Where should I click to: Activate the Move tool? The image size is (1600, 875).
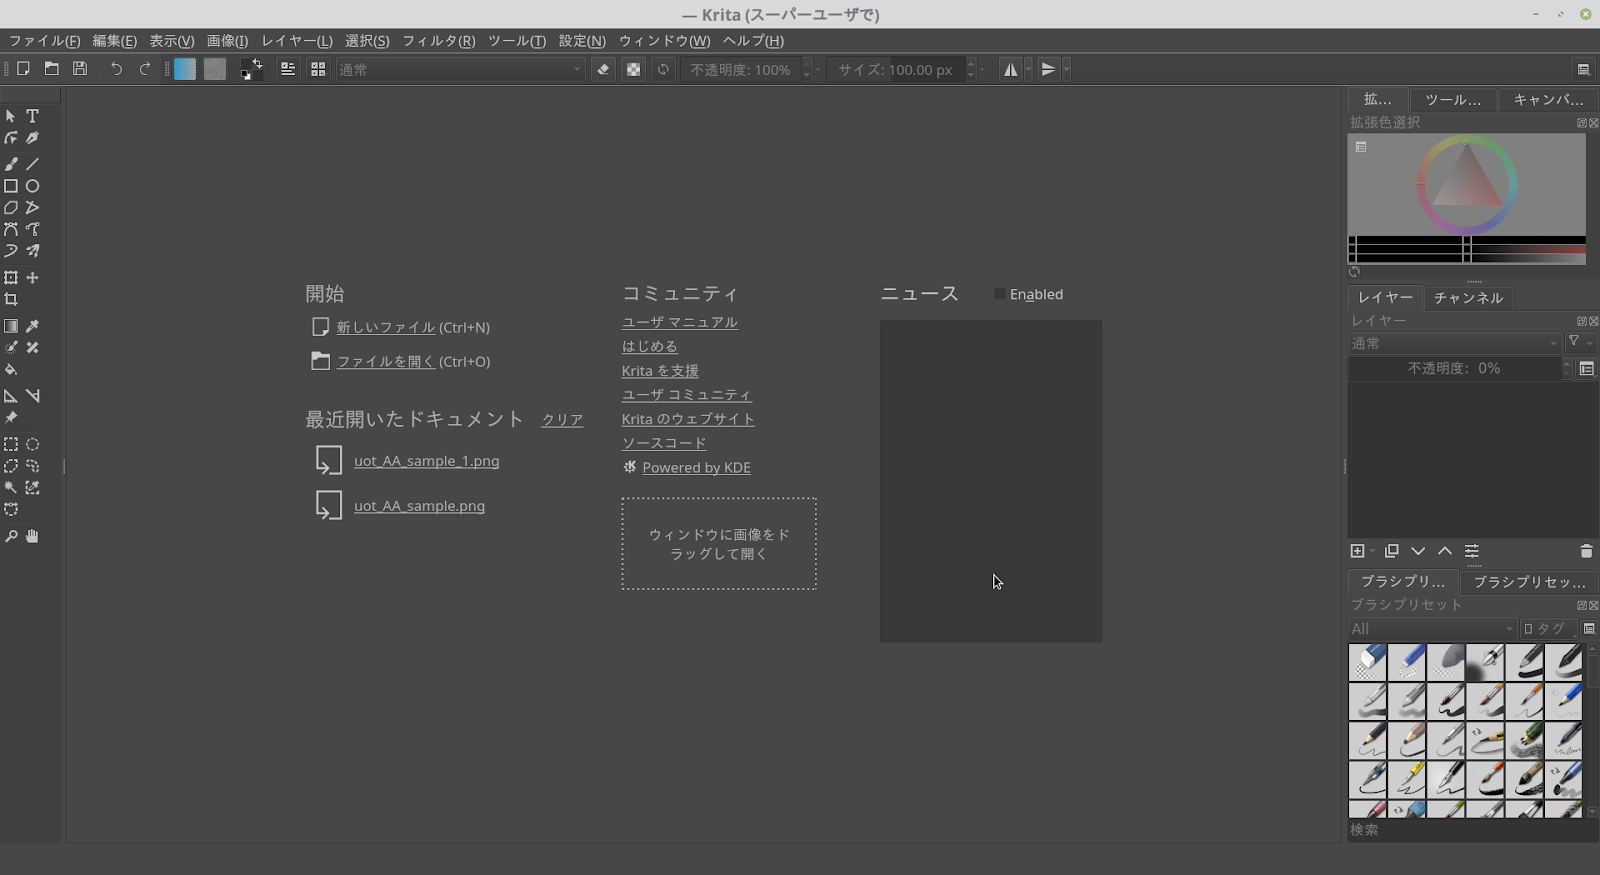[32, 278]
